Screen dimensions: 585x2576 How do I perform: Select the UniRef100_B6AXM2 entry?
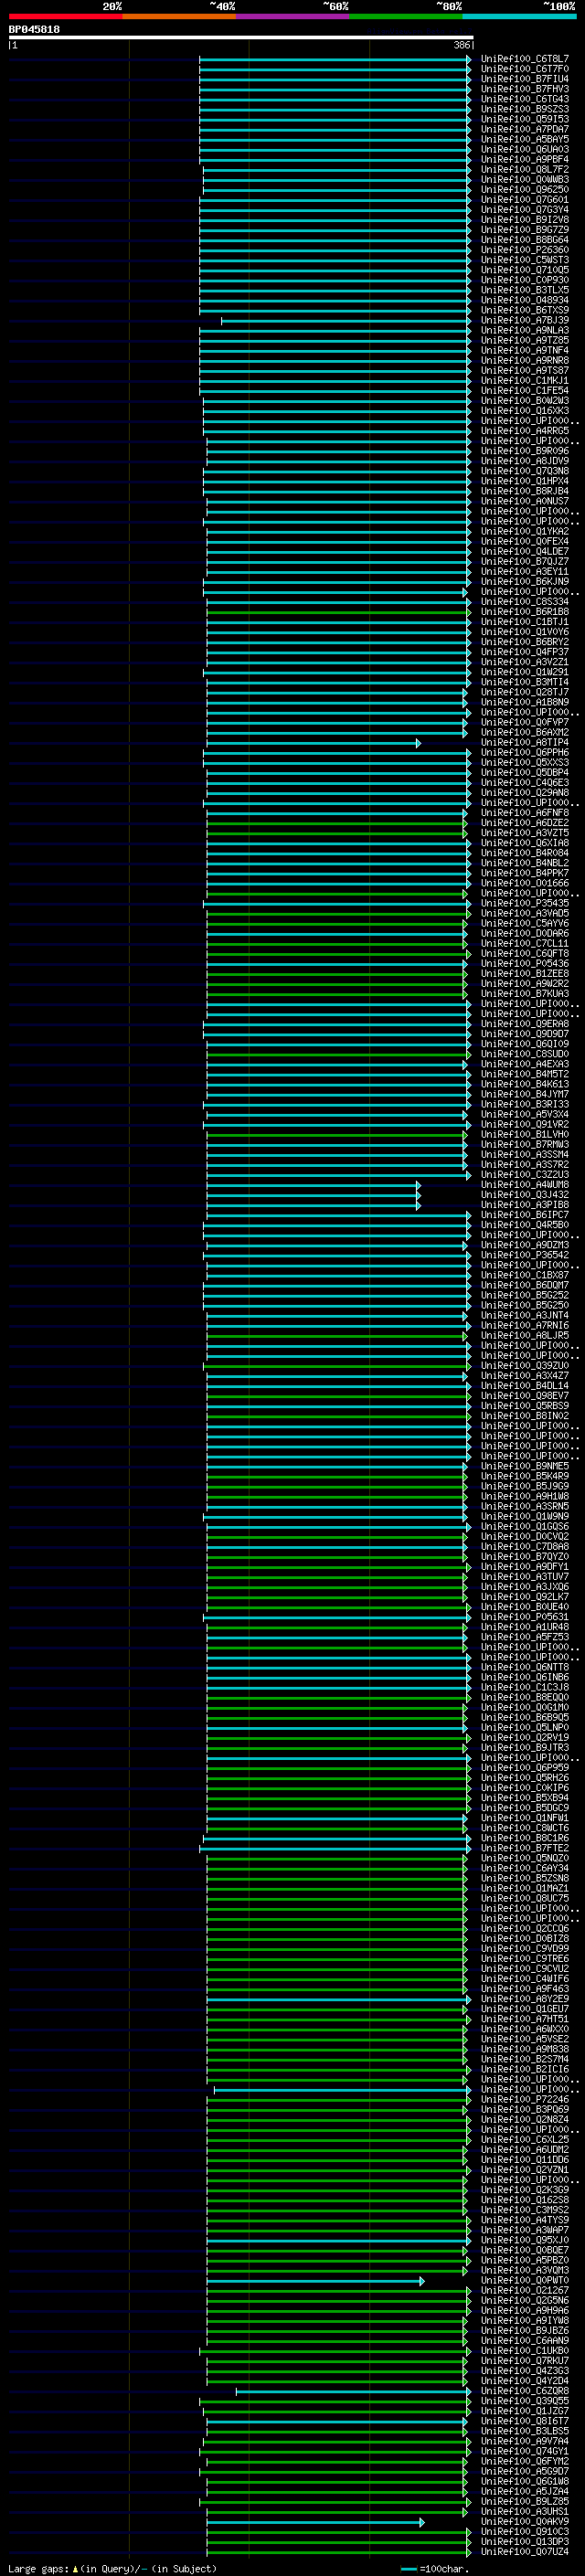tap(525, 733)
